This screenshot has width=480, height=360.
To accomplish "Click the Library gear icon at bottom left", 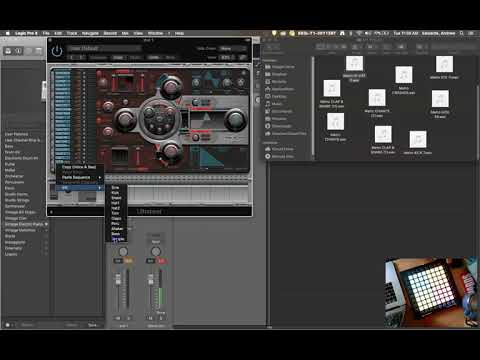I will click(x=9, y=325).
